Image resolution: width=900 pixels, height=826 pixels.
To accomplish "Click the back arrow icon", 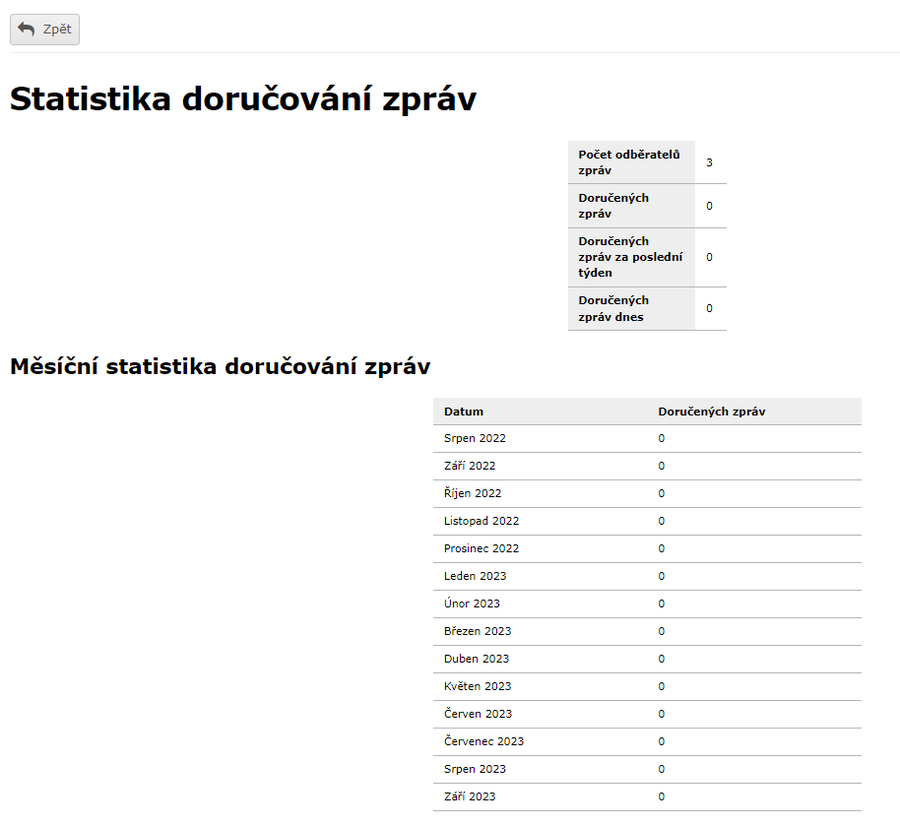I will [26, 29].
